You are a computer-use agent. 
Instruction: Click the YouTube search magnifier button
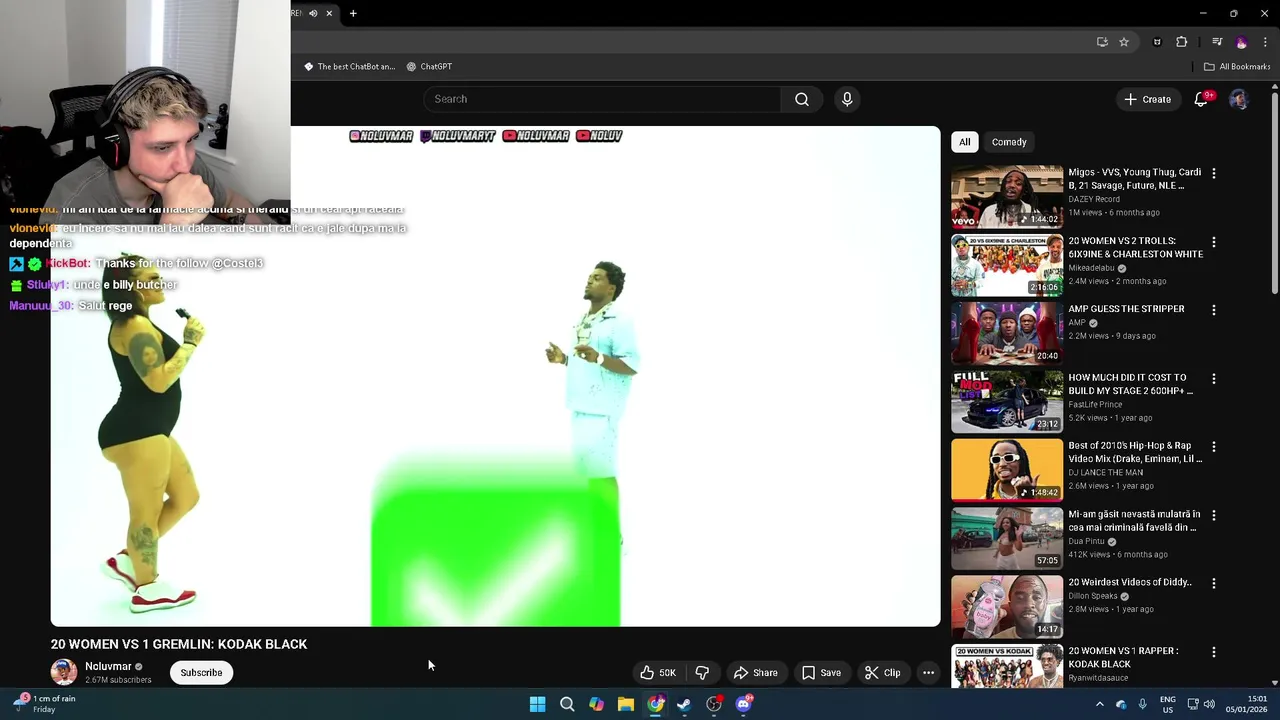pyautogui.click(x=801, y=99)
